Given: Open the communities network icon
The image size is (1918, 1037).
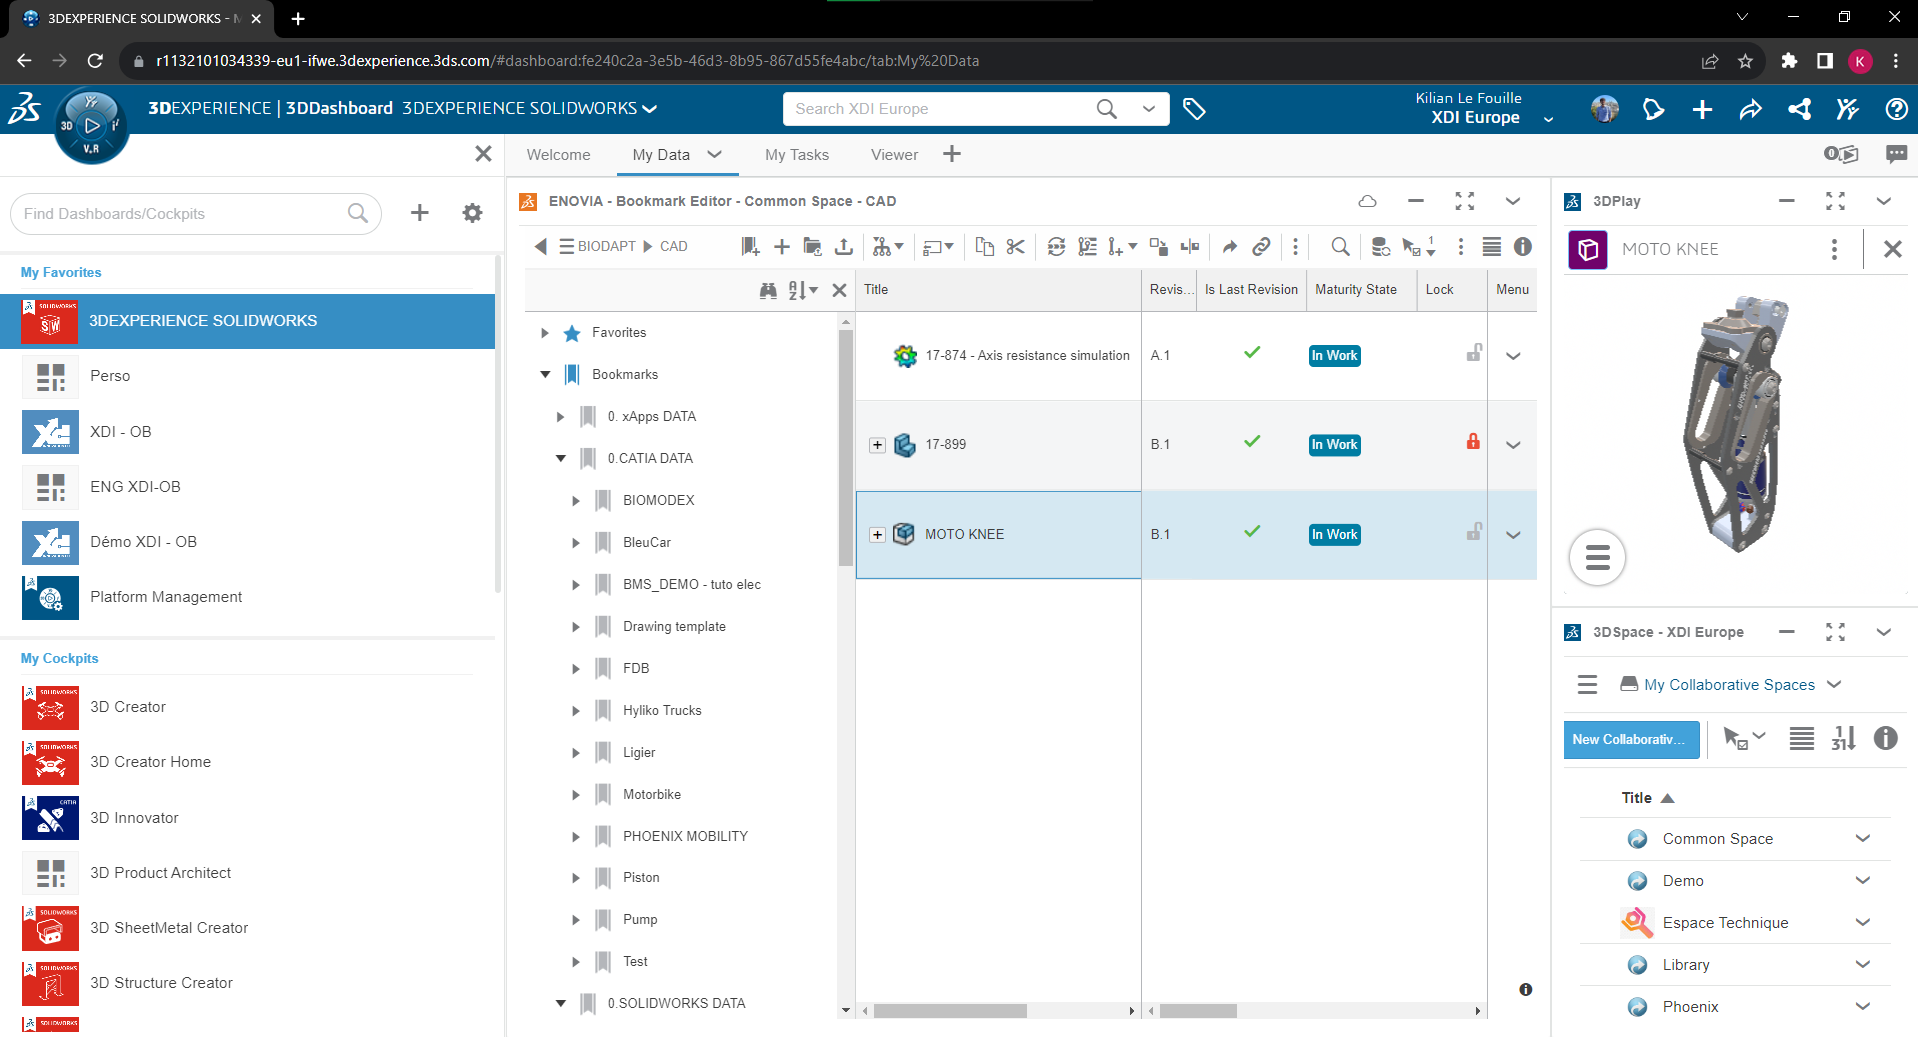Looking at the screenshot, I should (1799, 109).
